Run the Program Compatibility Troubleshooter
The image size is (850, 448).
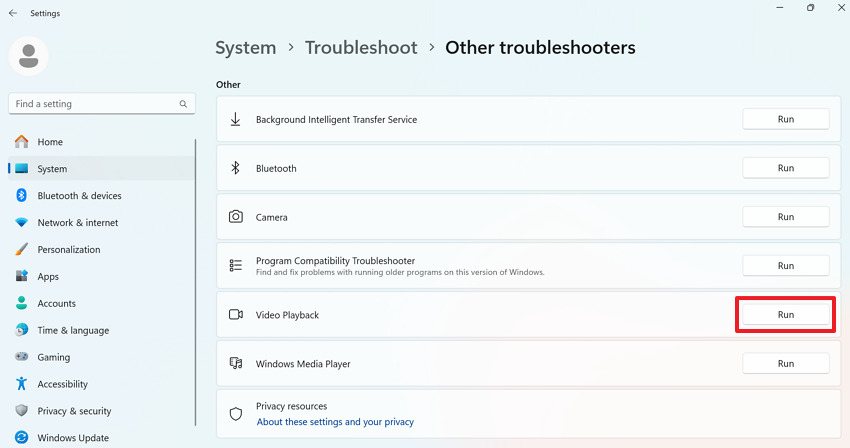point(785,266)
